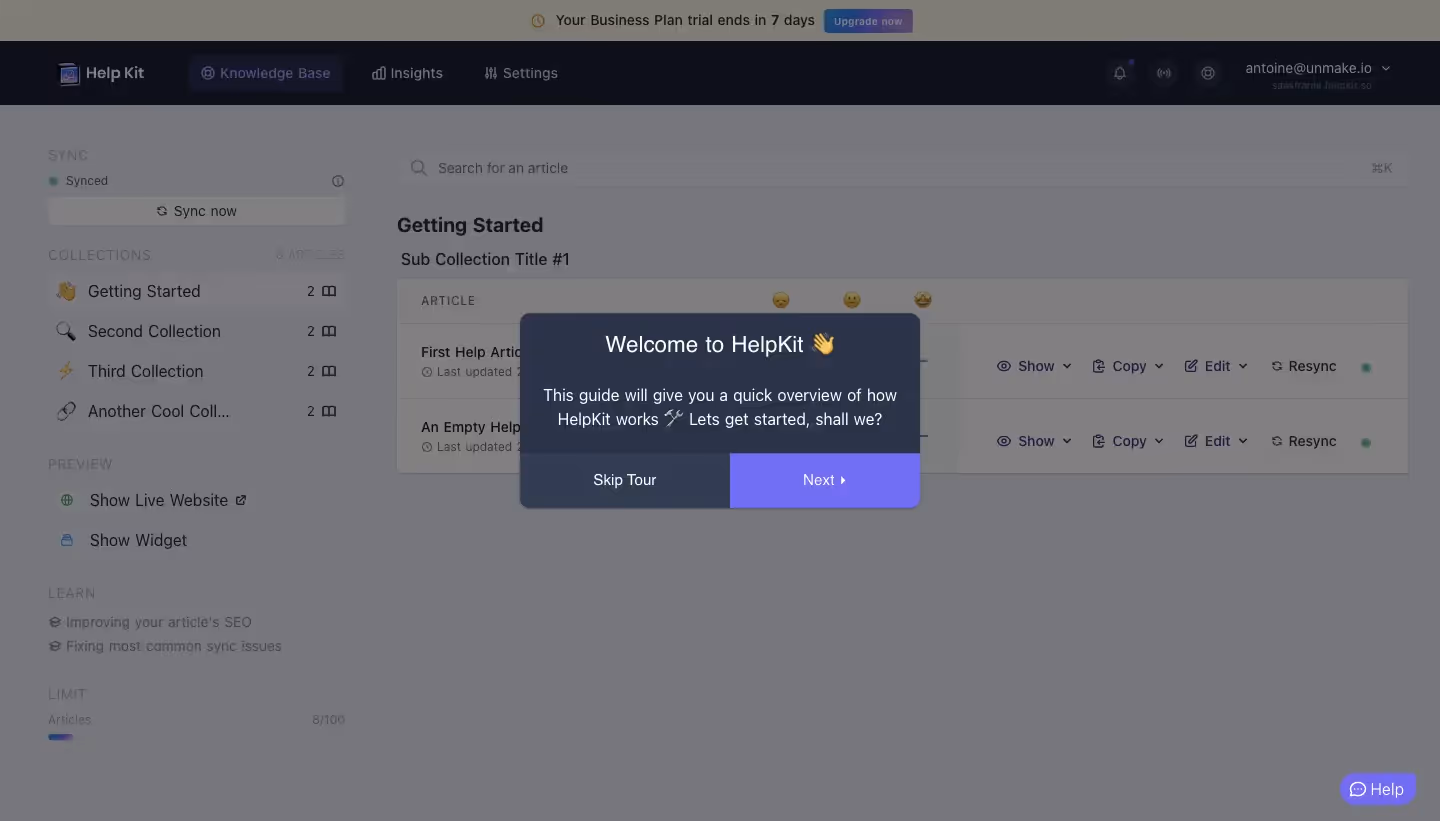This screenshot has height=821, width=1440.
Task: Click the Articles limit progress bar
Action: point(60,737)
